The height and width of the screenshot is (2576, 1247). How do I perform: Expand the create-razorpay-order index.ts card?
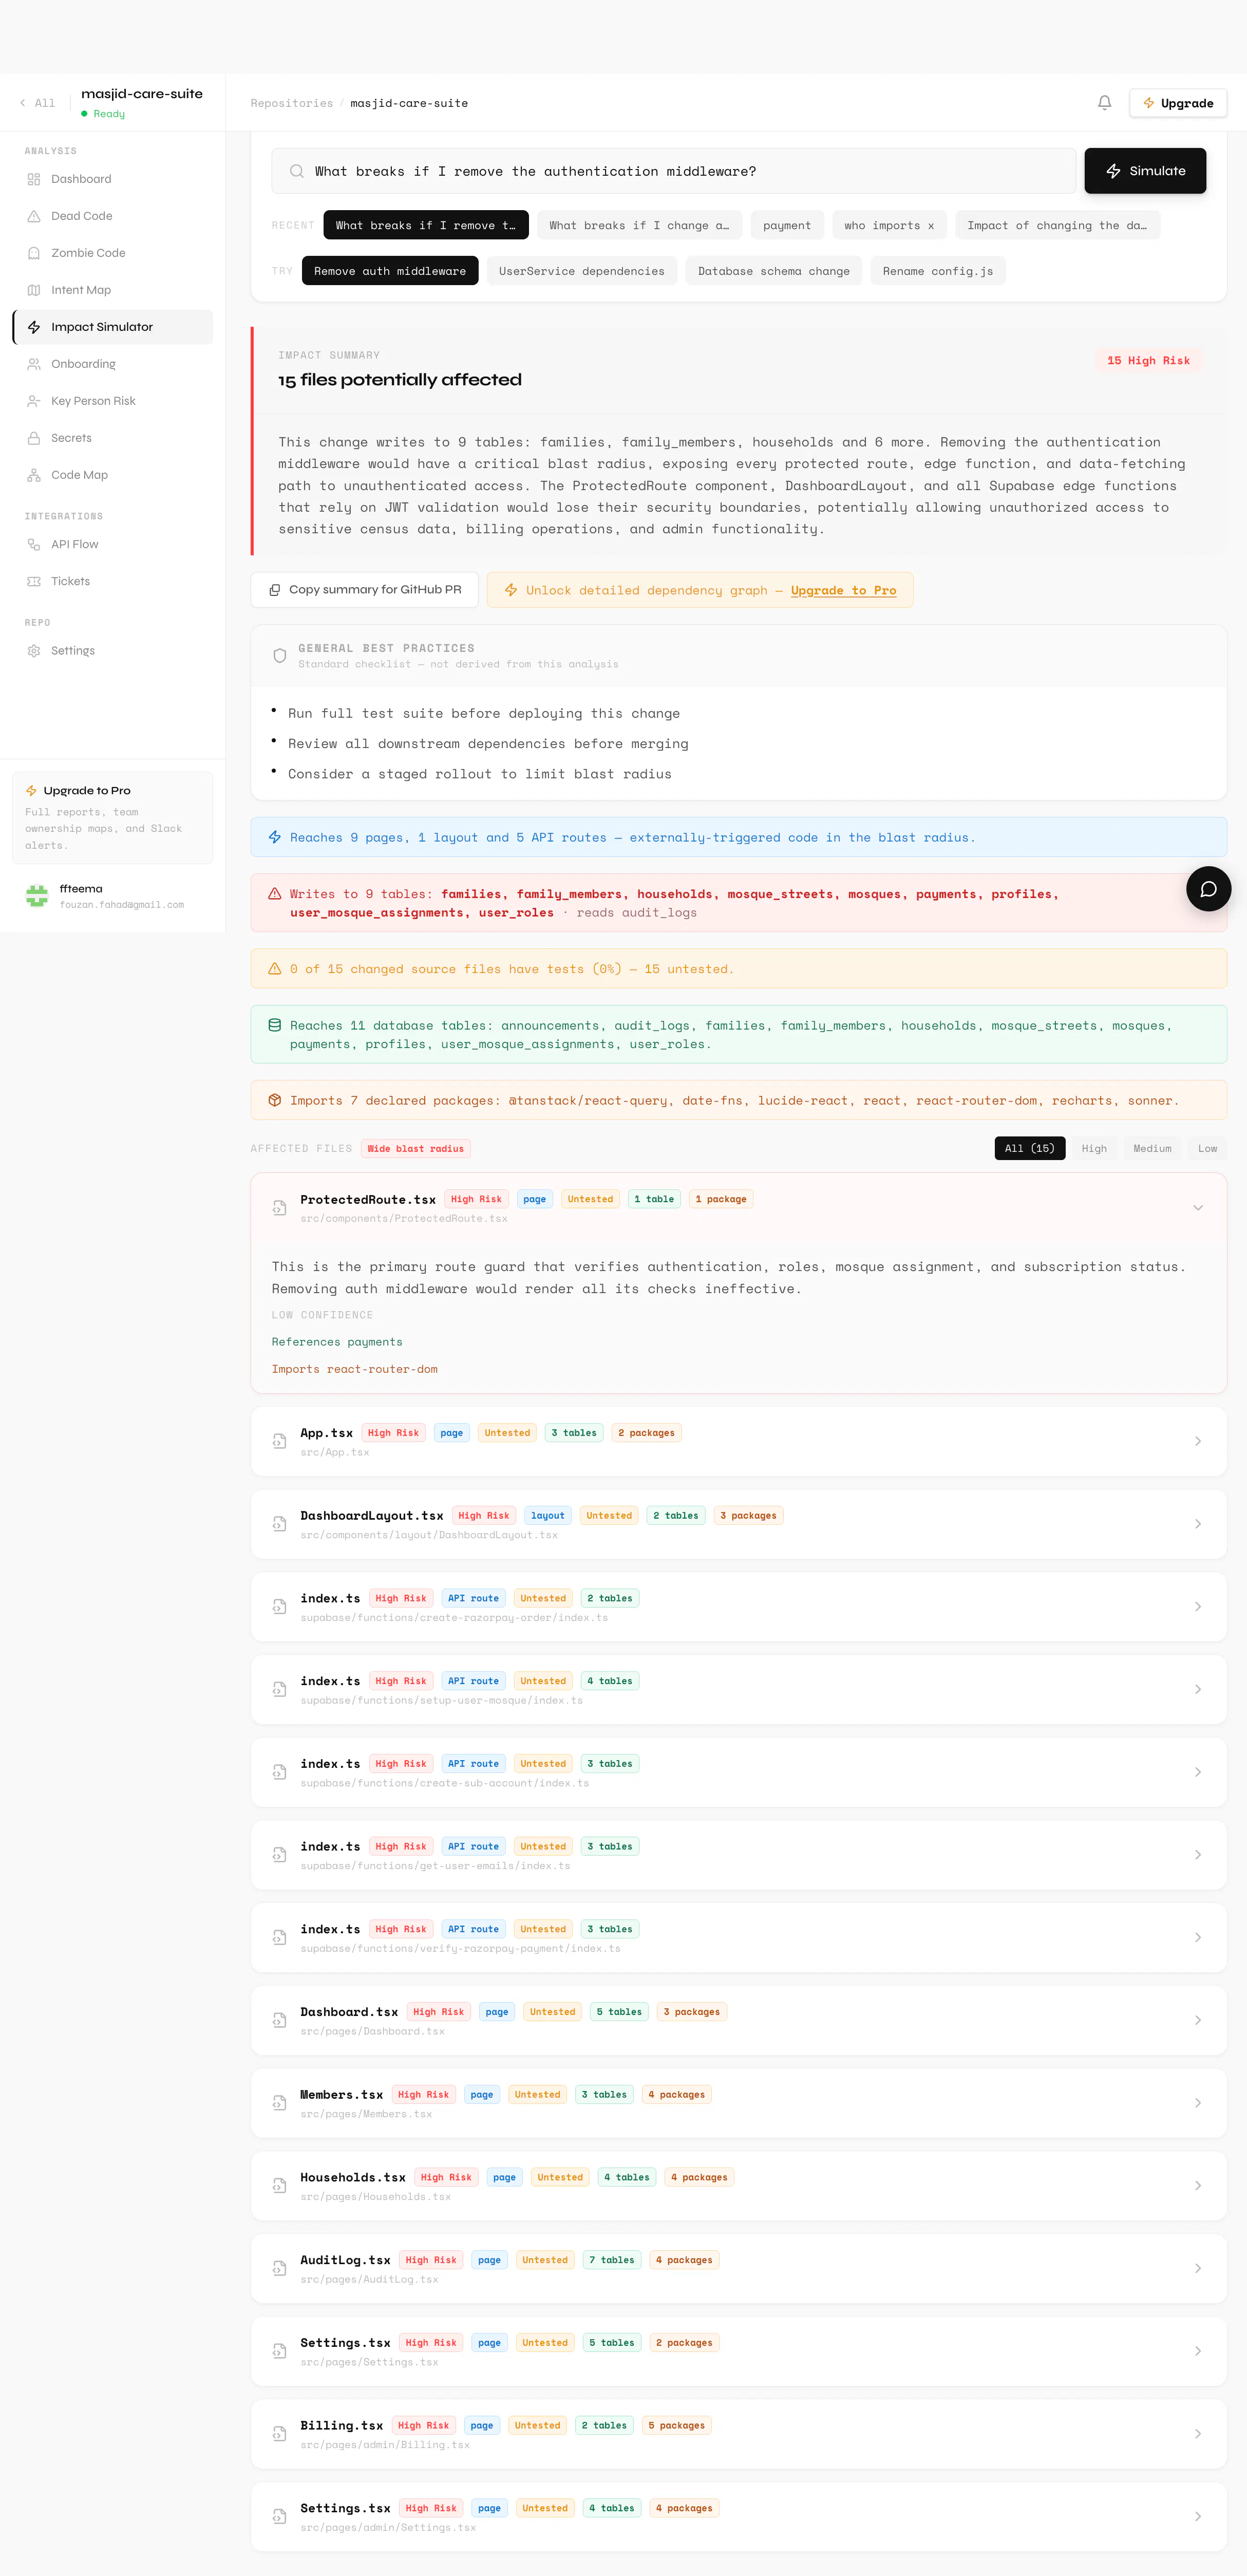click(x=1198, y=1607)
